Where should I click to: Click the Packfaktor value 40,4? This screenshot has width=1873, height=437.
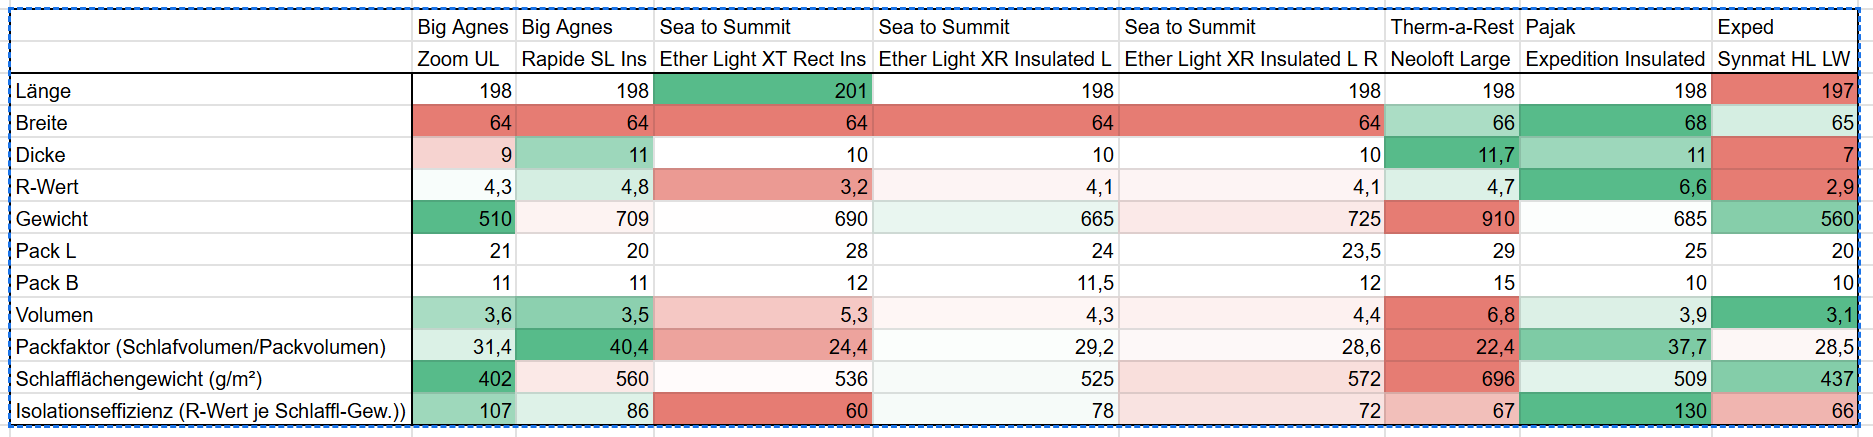(585, 346)
